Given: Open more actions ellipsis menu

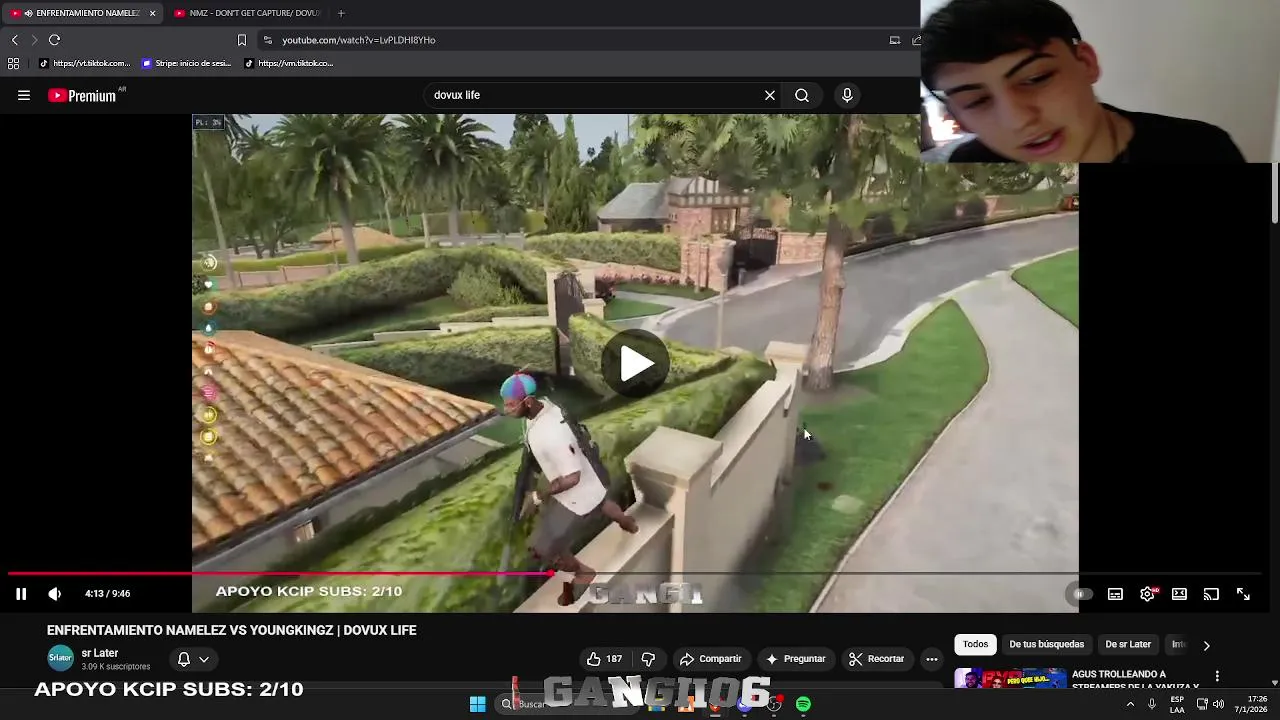Looking at the screenshot, I should coord(932,659).
